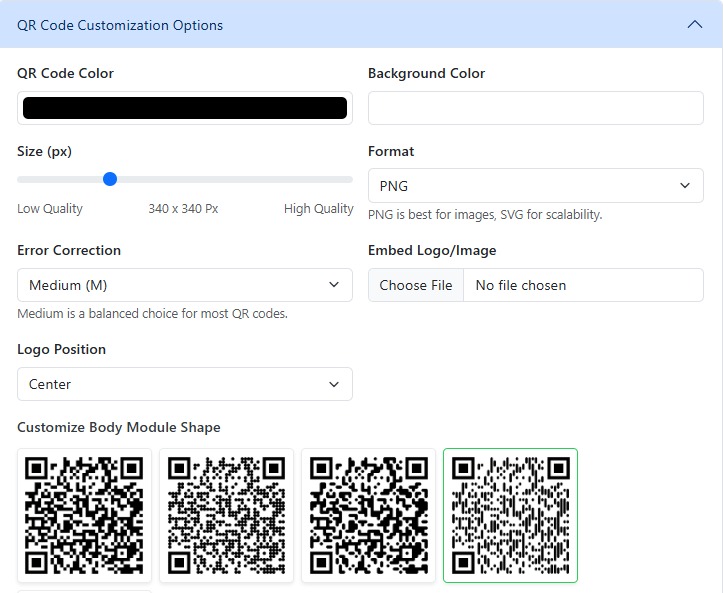Click the Size slider handle

click(110, 179)
